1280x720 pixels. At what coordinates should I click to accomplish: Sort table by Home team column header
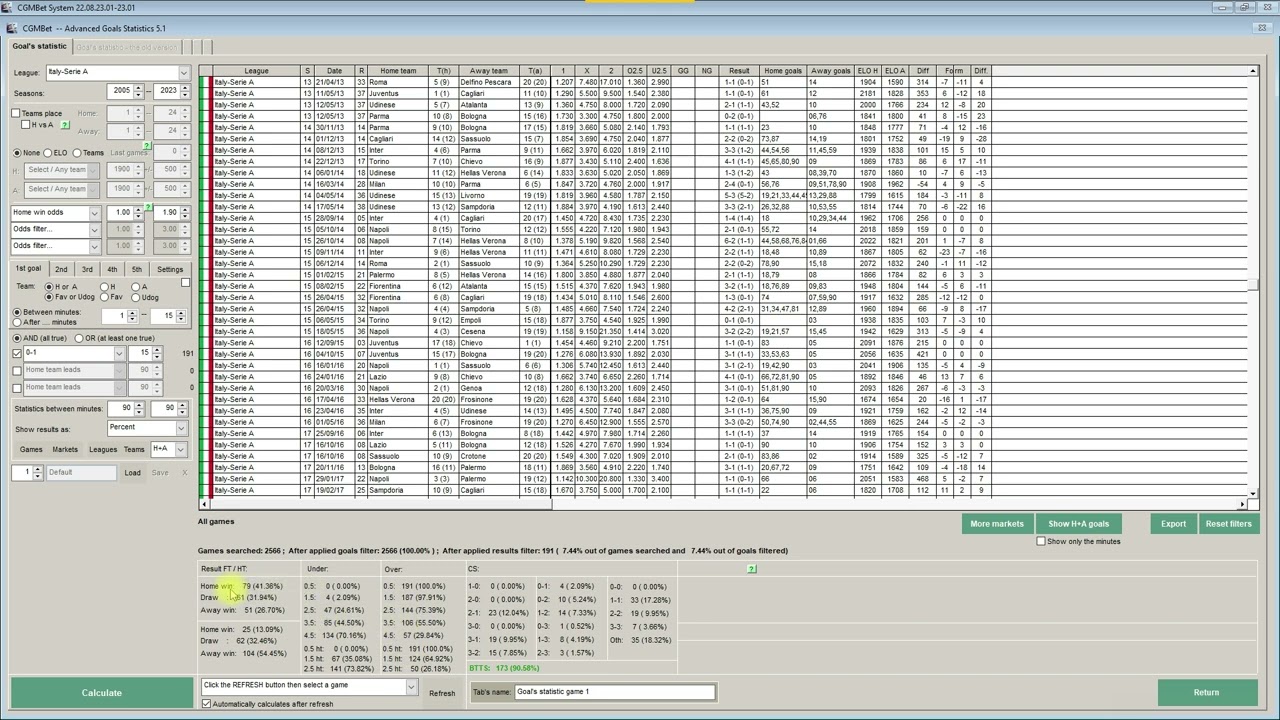[398, 71]
